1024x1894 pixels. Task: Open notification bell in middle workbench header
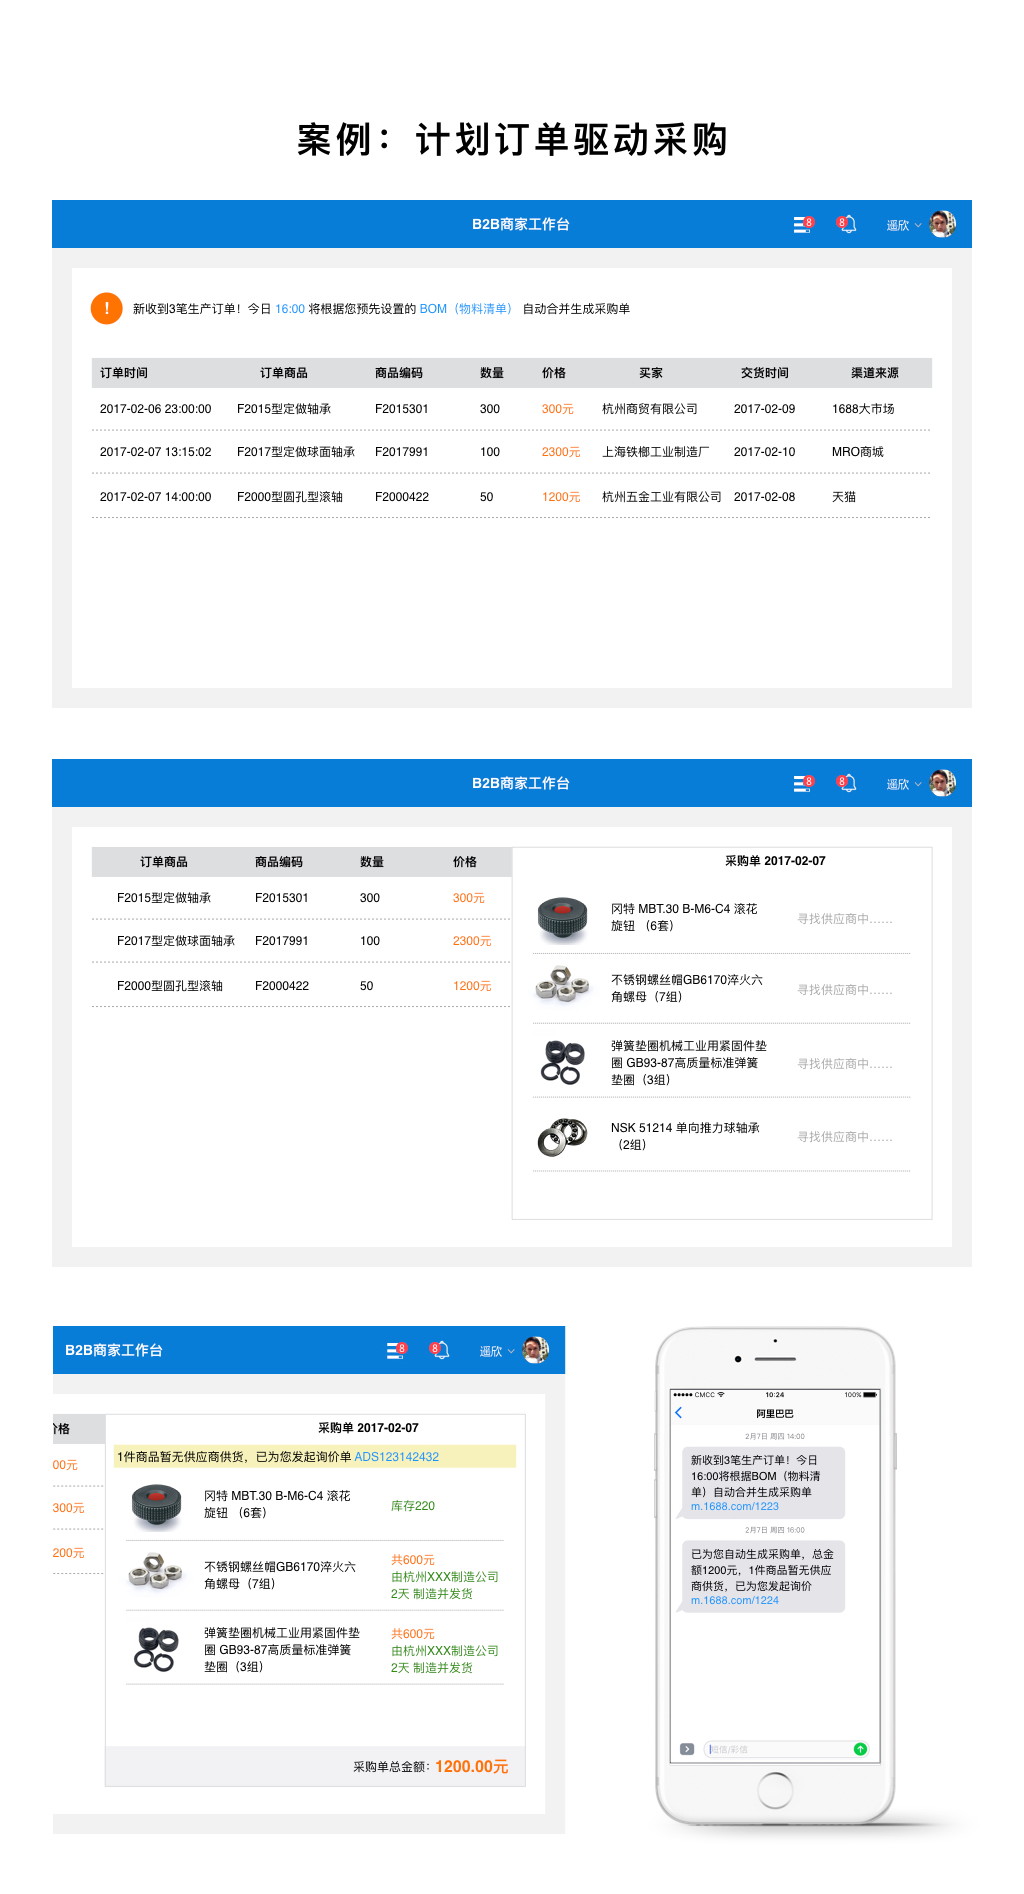[846, 784]
